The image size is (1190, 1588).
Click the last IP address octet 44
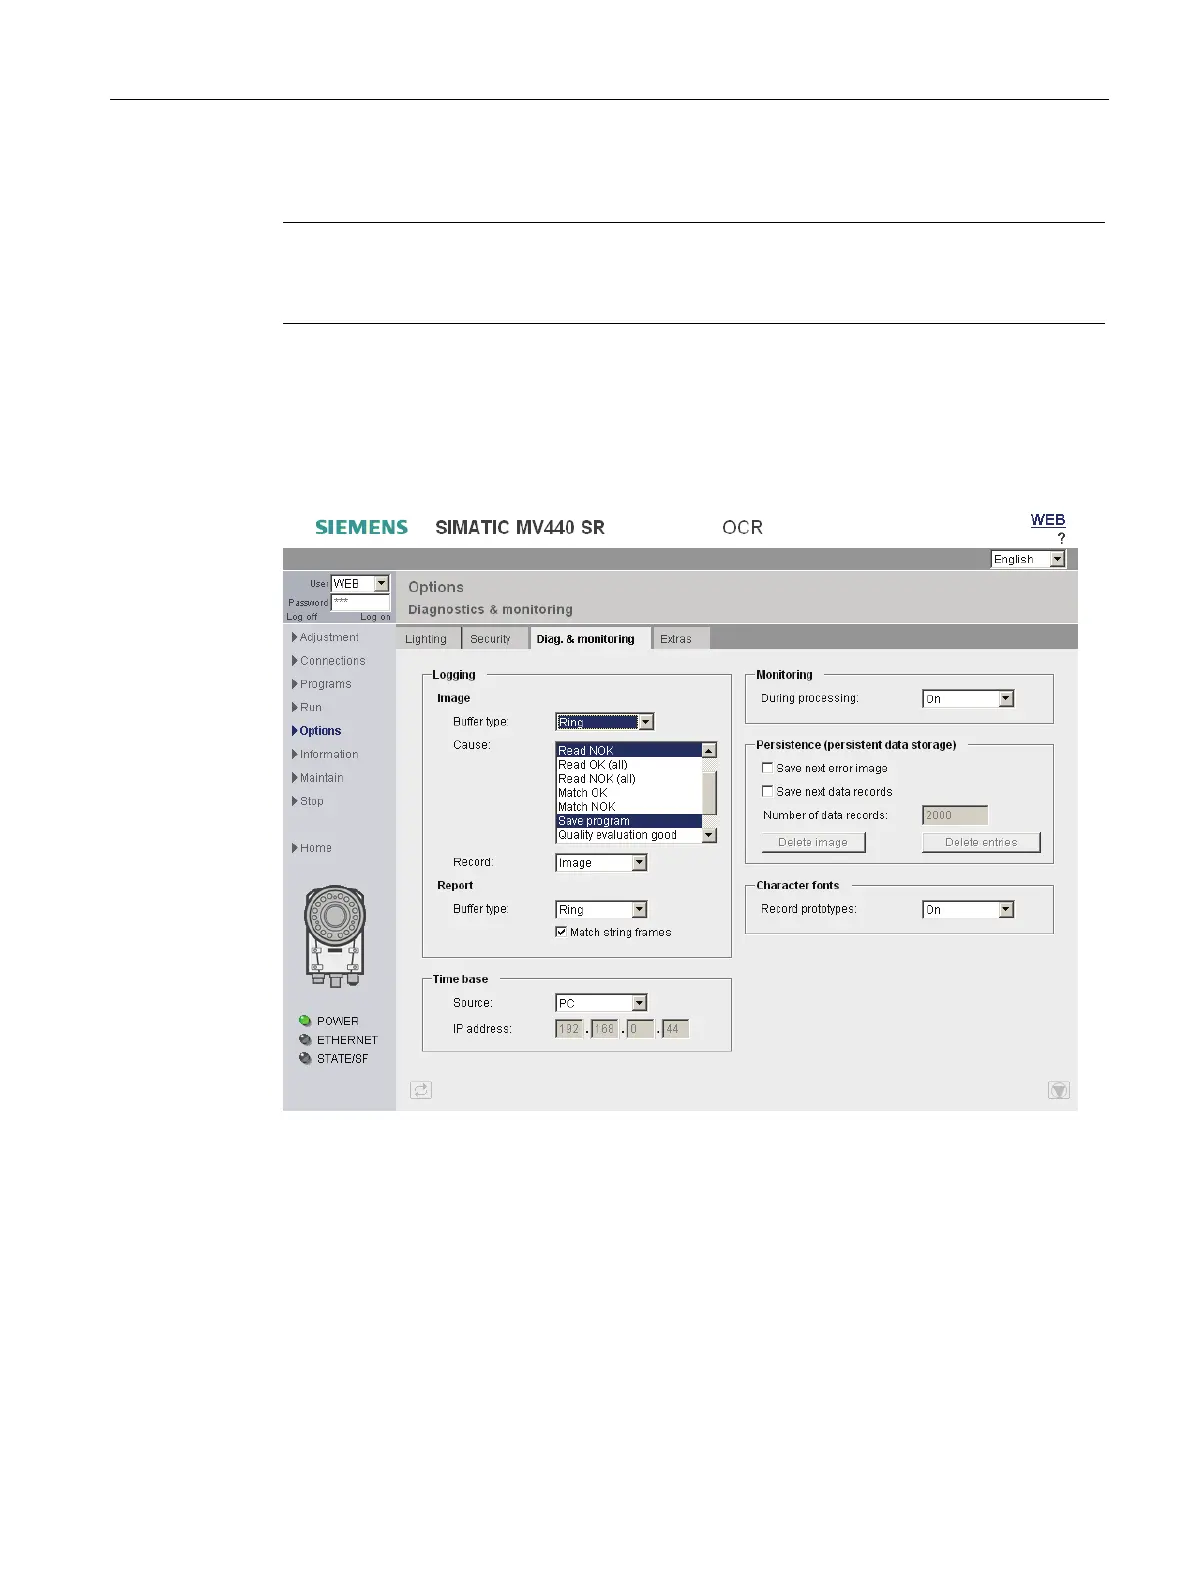pyautogui.click(x=676, y=1029)
